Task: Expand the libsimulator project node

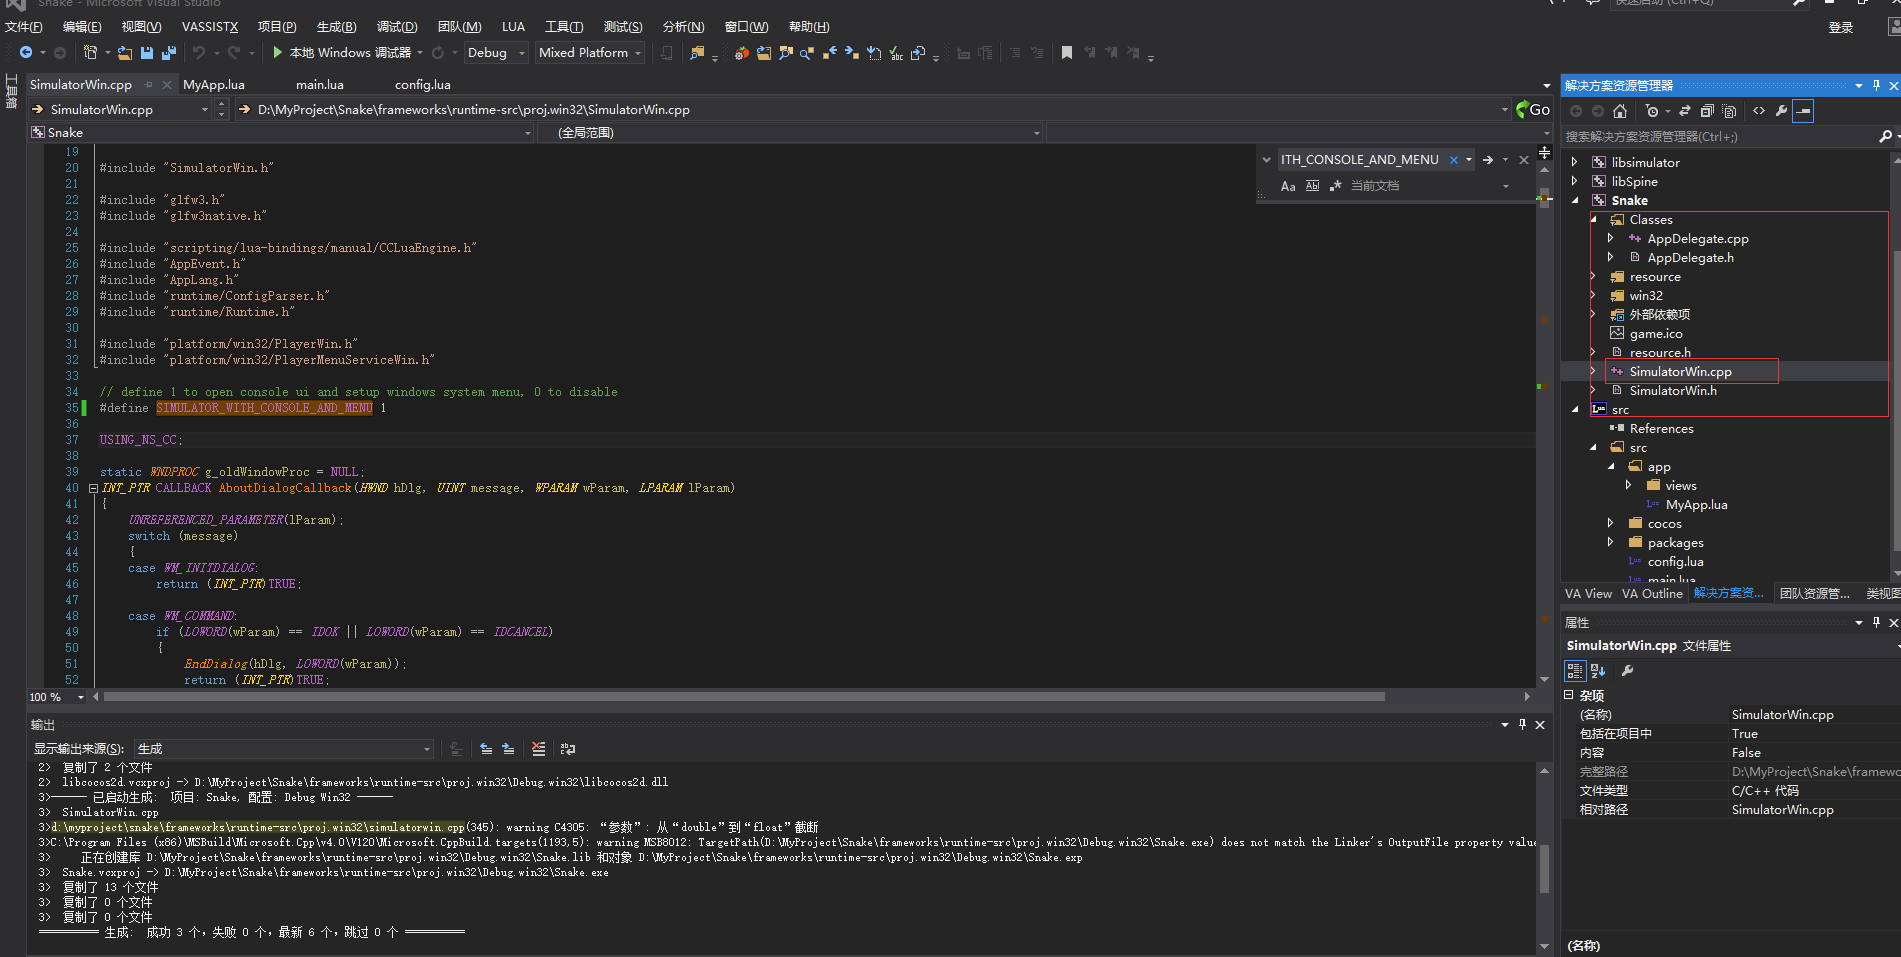Action: point(1575,162)
